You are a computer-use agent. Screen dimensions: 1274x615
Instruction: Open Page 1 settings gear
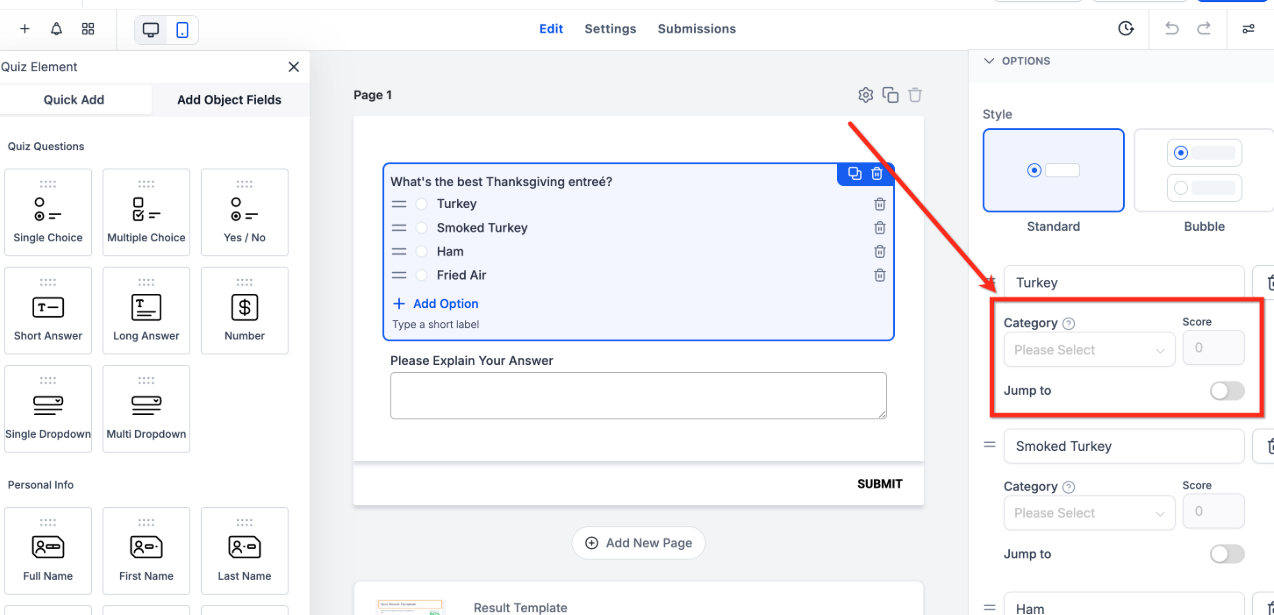tap(866, 95)
